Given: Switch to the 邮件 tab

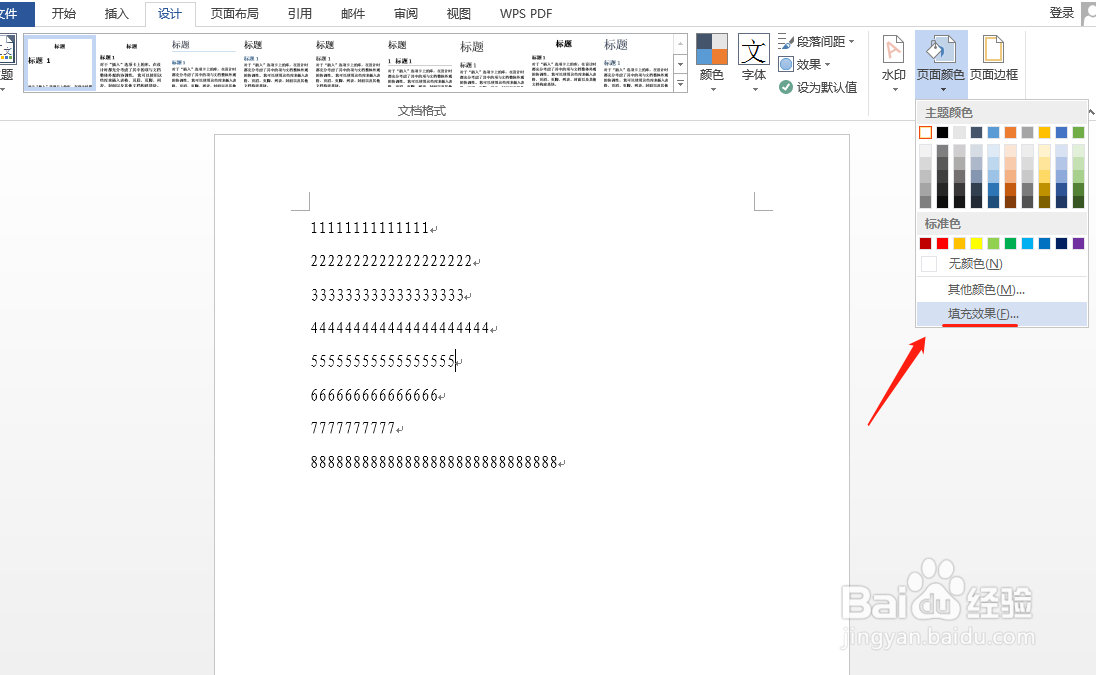Looking at the screenshot, I should coord(353,13).
